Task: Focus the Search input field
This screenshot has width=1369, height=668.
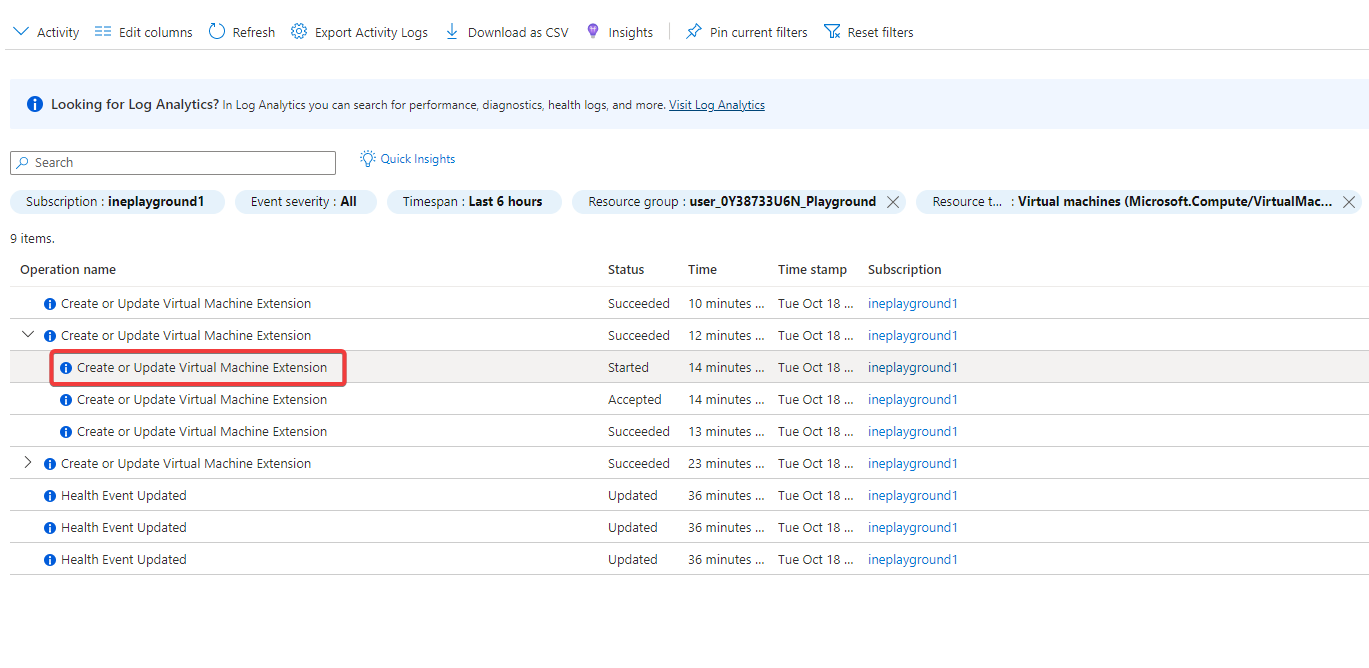Action: (x=173, y=163)
